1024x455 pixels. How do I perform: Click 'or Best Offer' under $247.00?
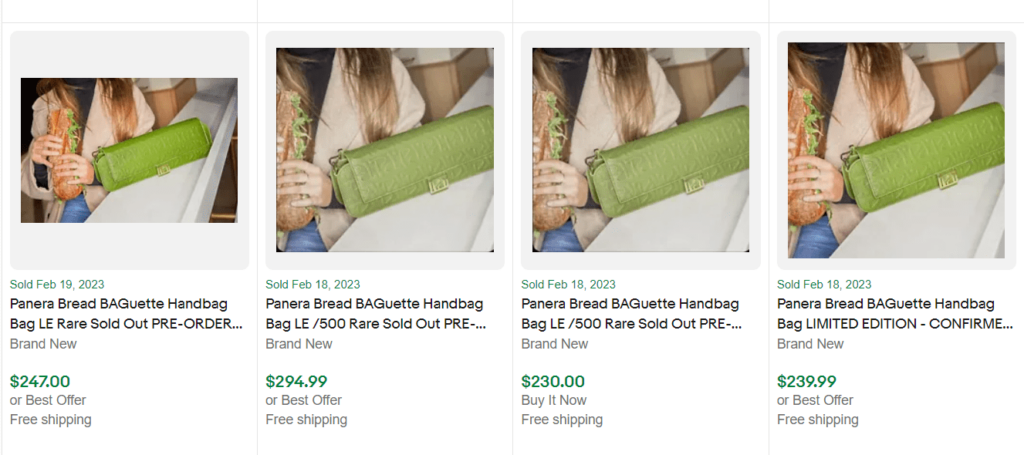tap(48, 400)
